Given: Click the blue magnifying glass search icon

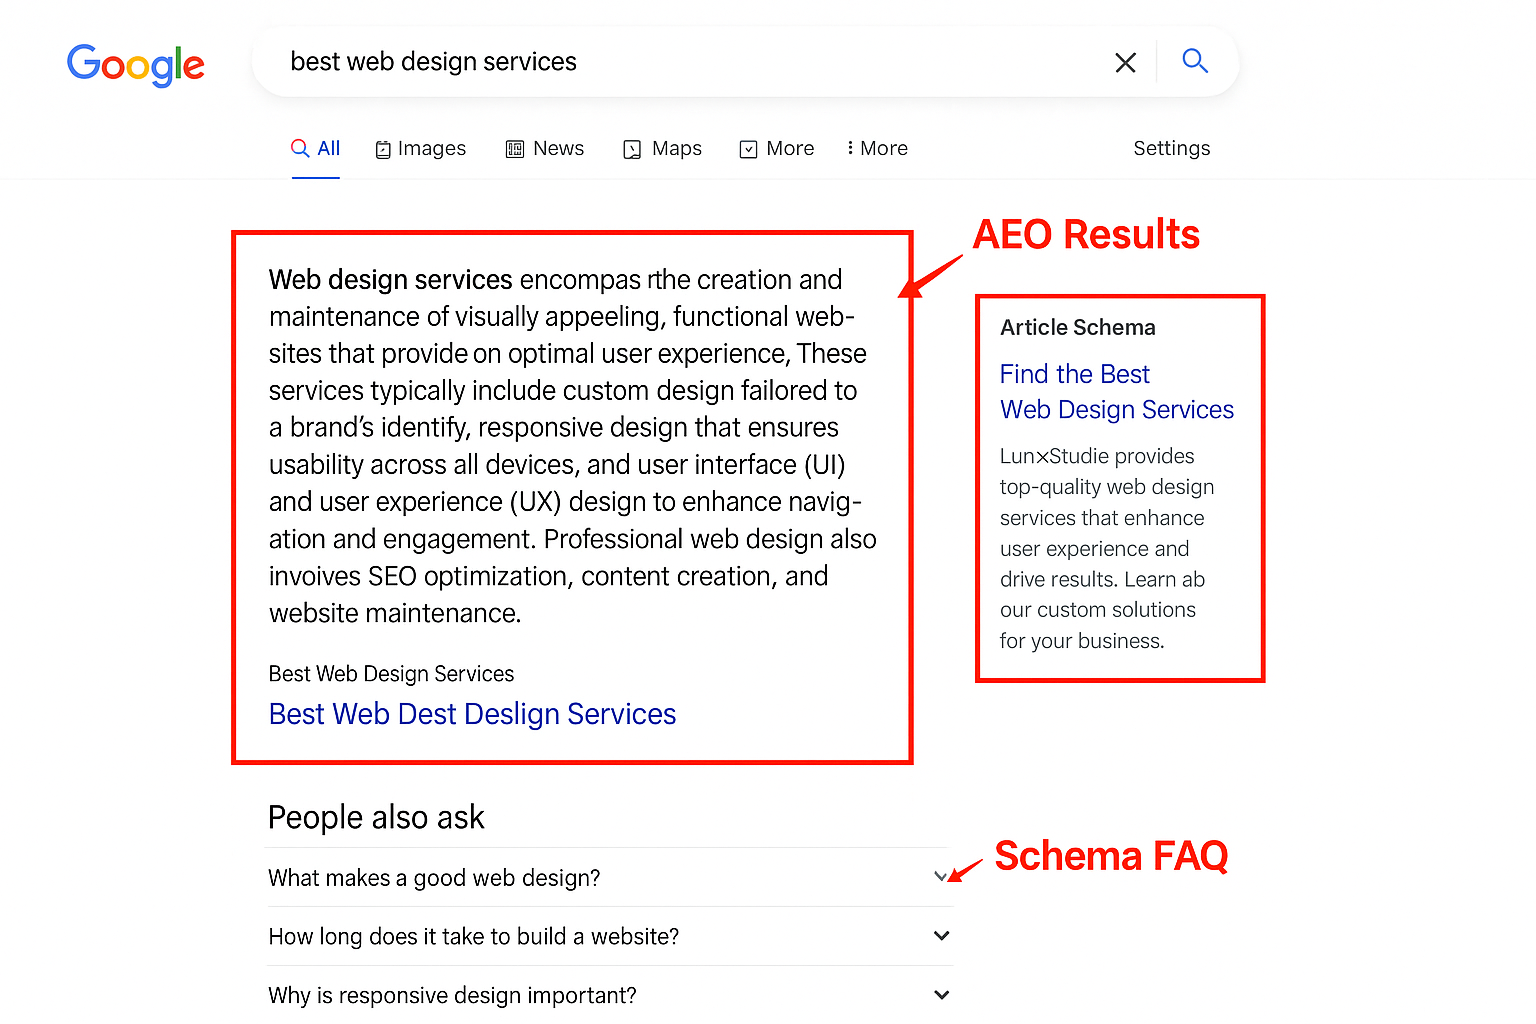Looking at the screenshot, I should tap(1195, 61).
